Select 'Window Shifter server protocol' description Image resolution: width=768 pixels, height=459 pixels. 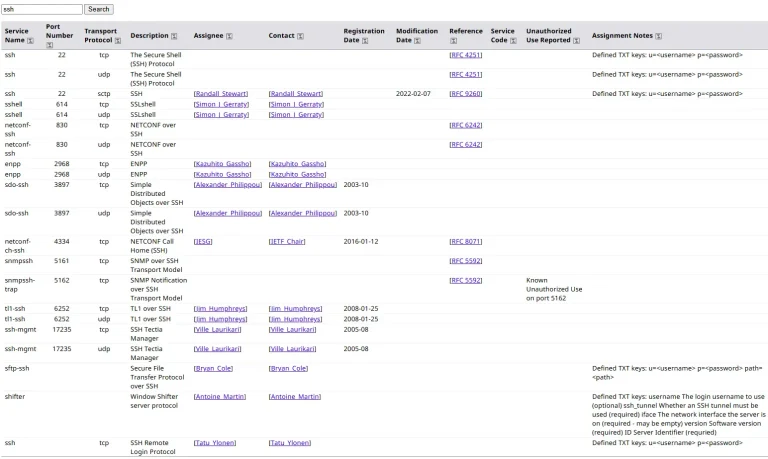pos(154,401)
